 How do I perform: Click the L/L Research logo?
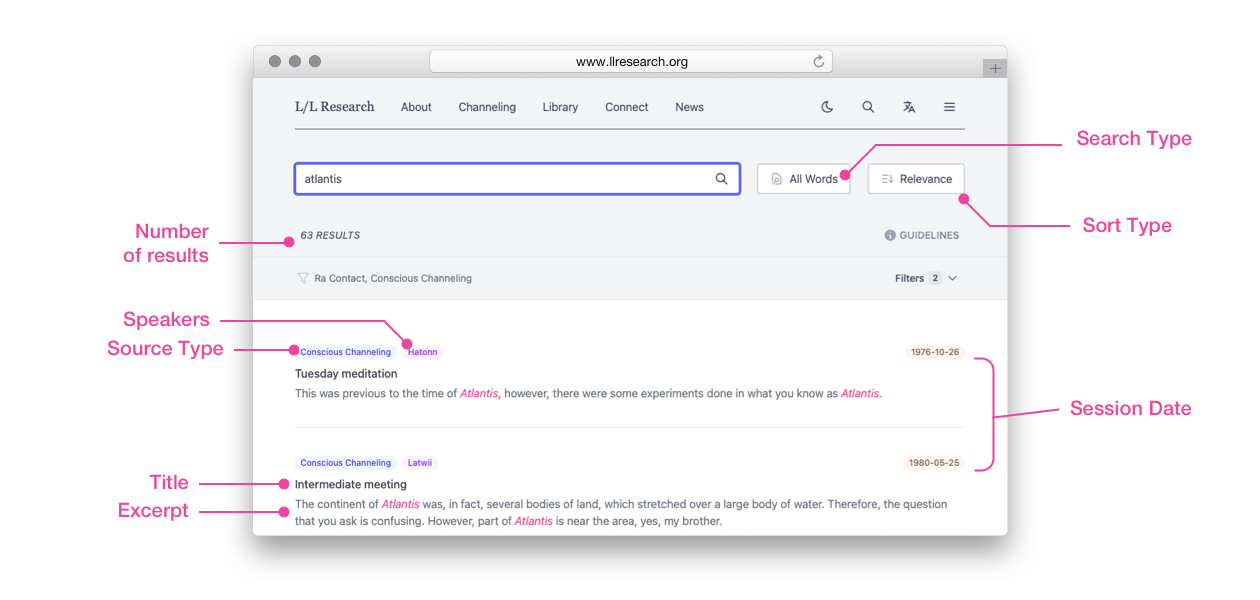334,107
